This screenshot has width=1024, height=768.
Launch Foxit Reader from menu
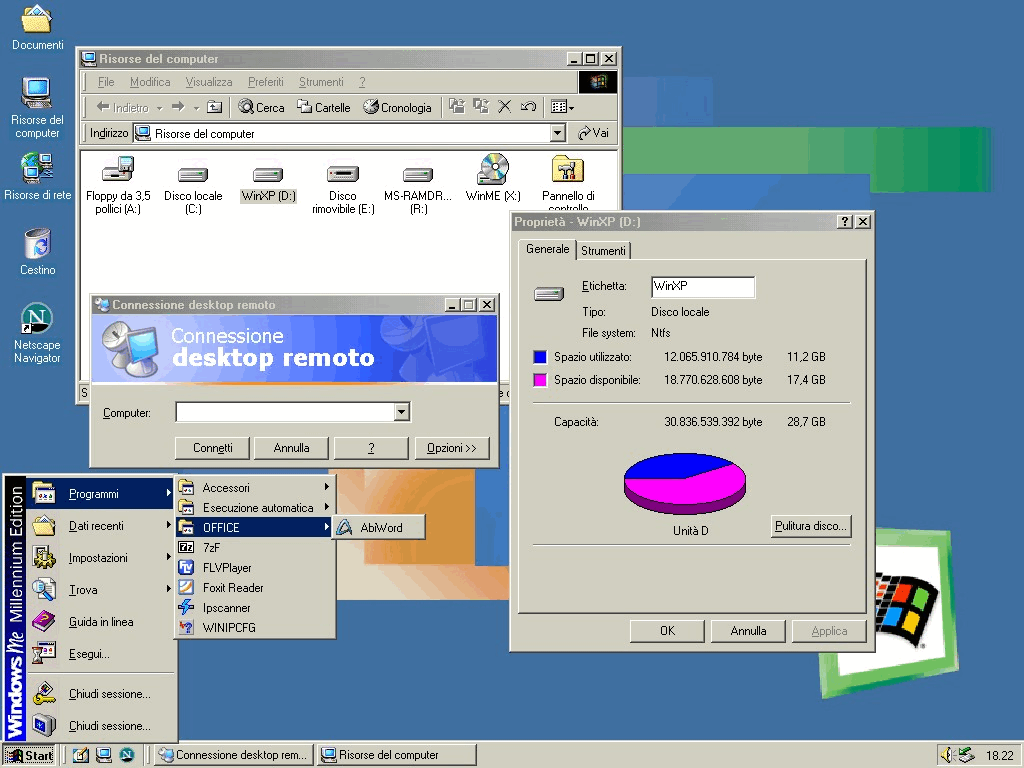(255, 588)
